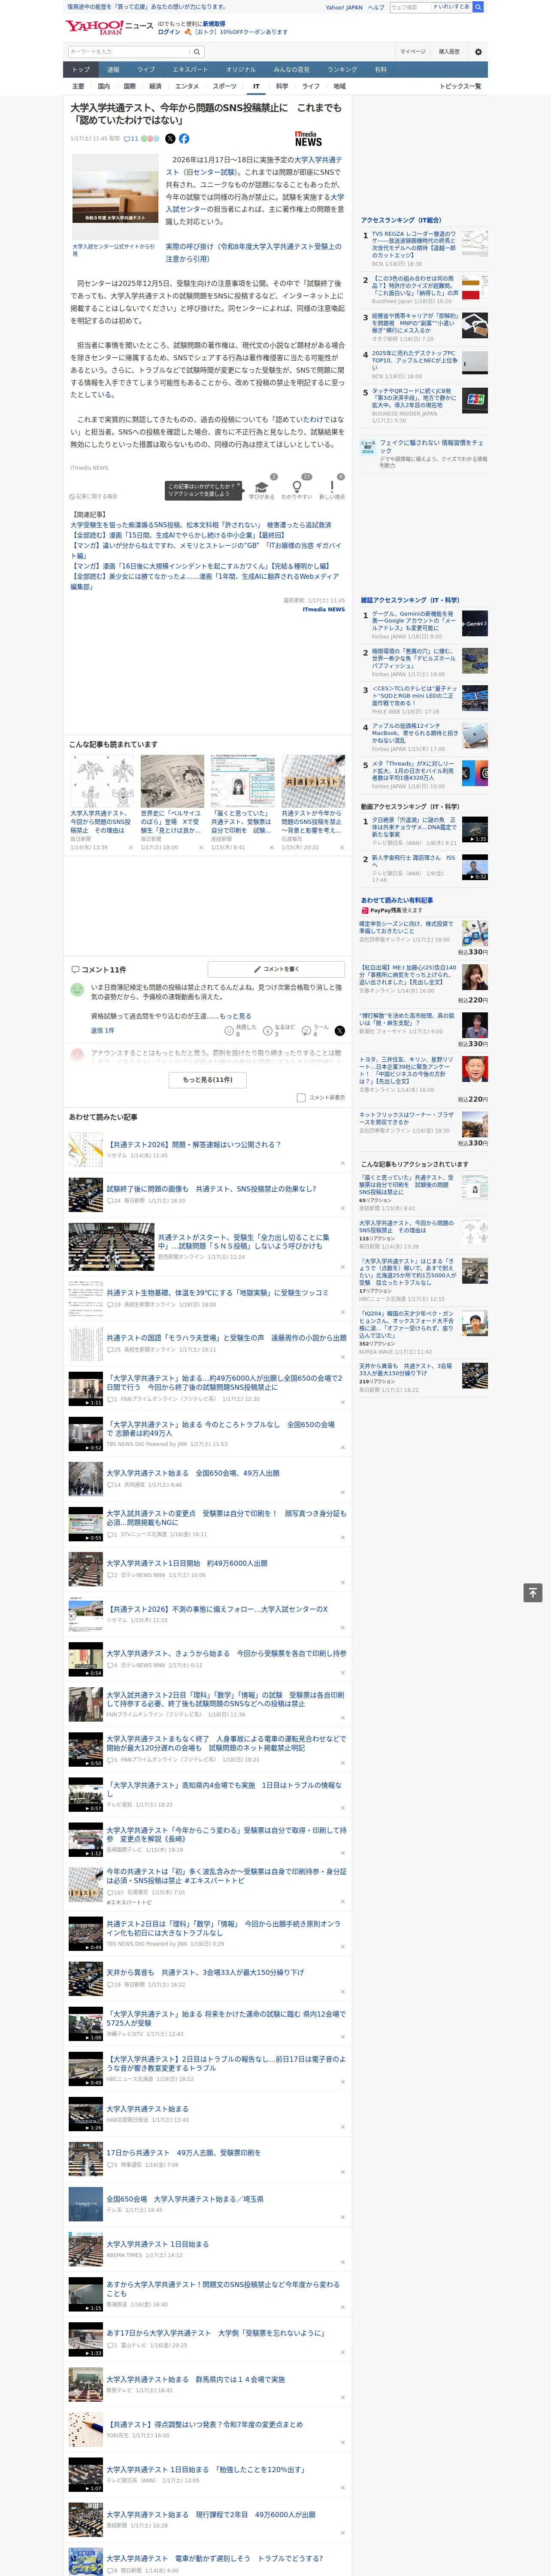551x2576 pixels.
Task: Share the article on Facebook
Action: (x=184, y=139)
